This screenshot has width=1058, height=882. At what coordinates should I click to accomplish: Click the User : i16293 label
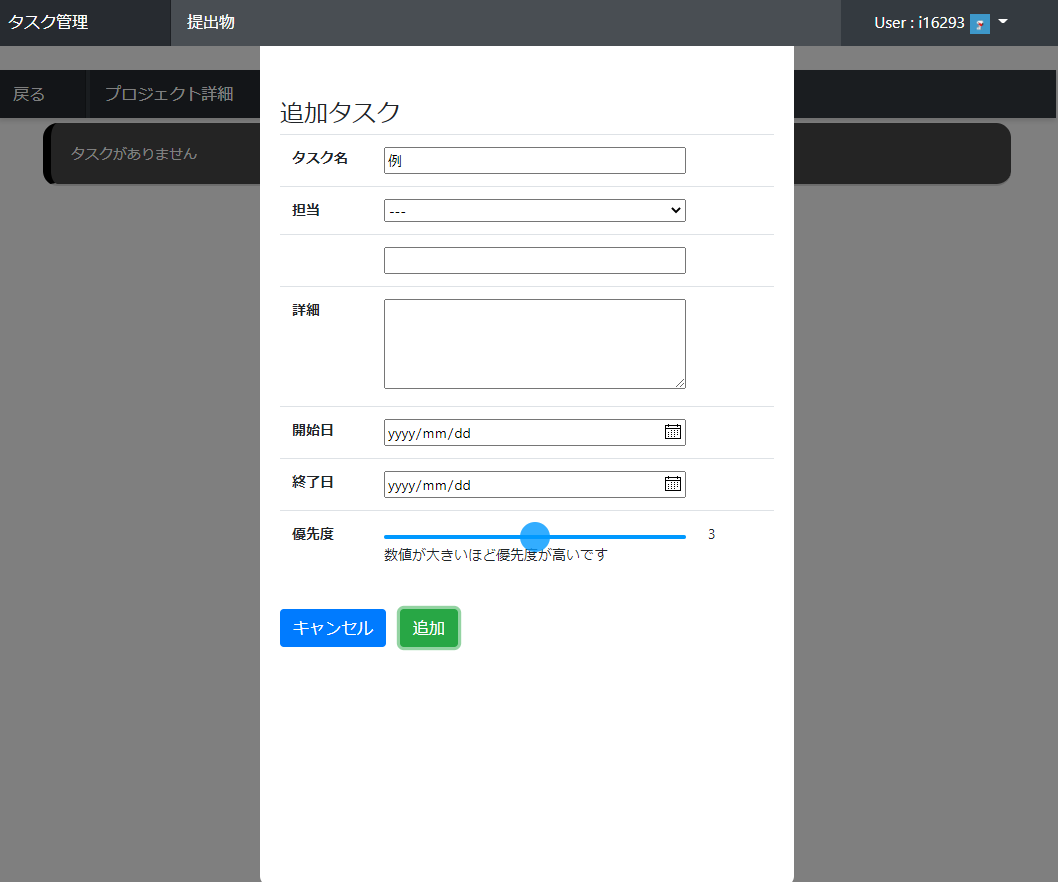coord(919,23)
